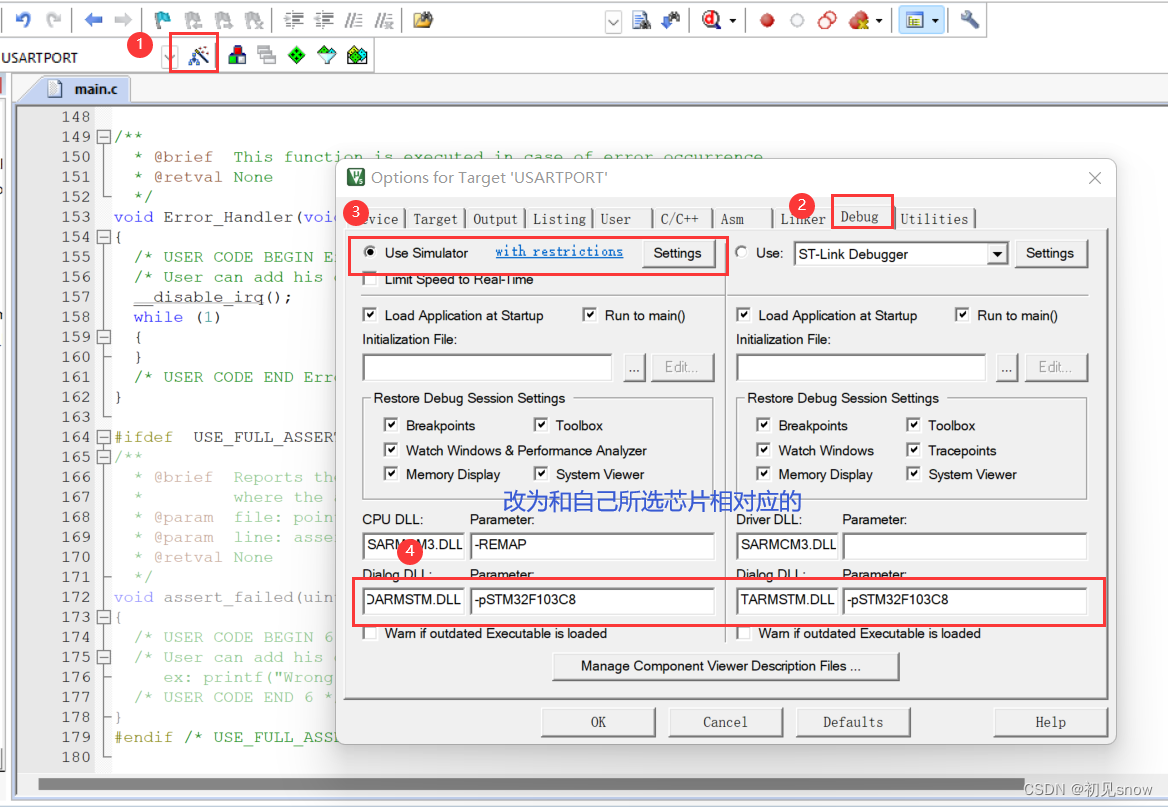Switch to the Target tab

[x=435, y=219]
